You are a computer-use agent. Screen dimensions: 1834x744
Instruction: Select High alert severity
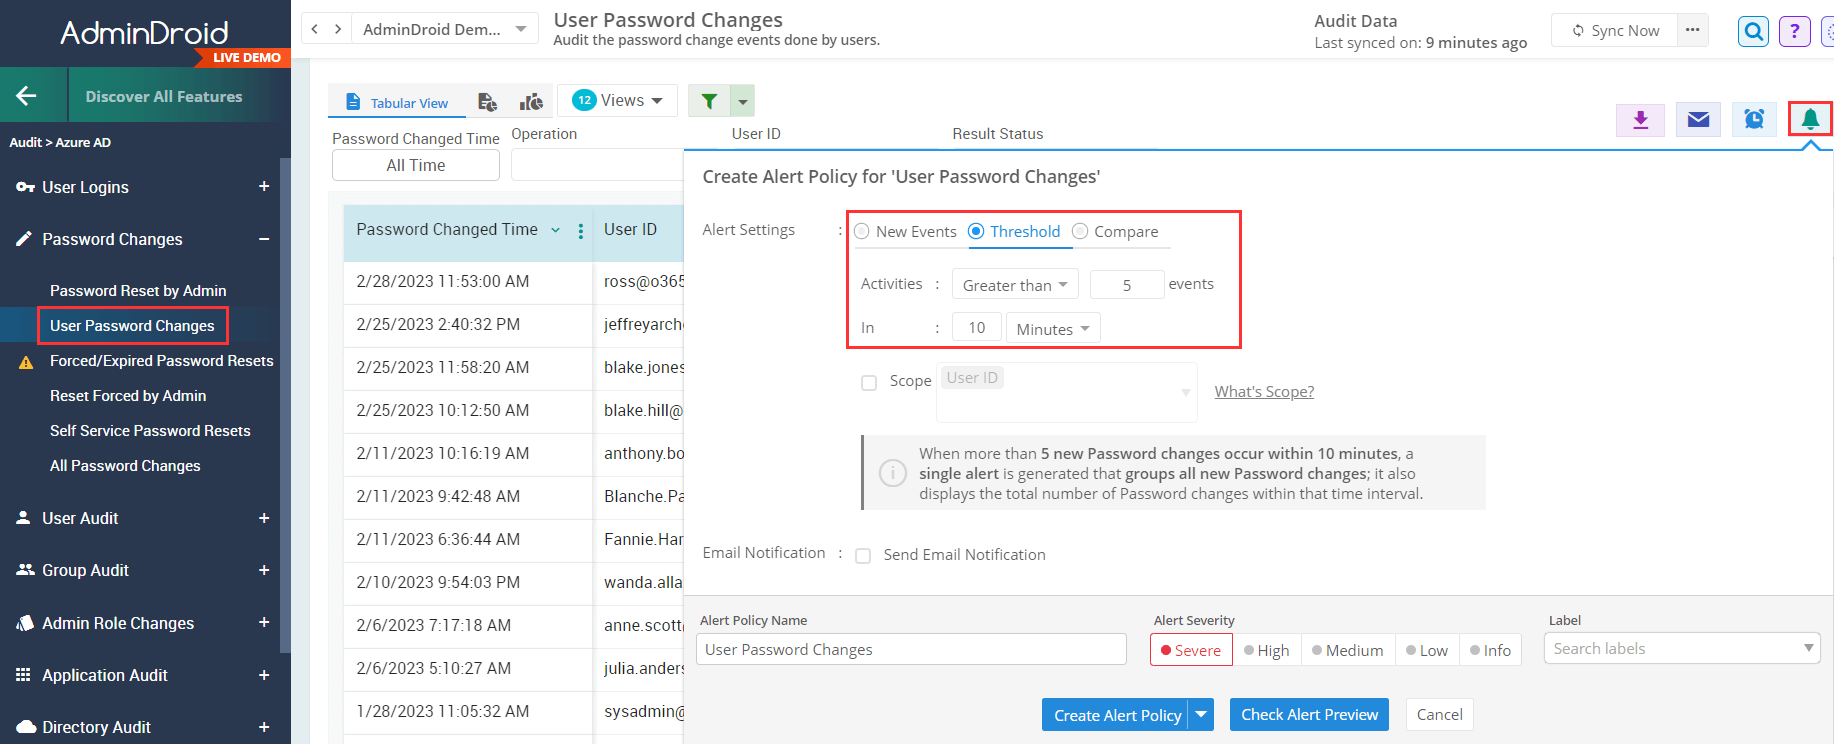(1267, 650)
